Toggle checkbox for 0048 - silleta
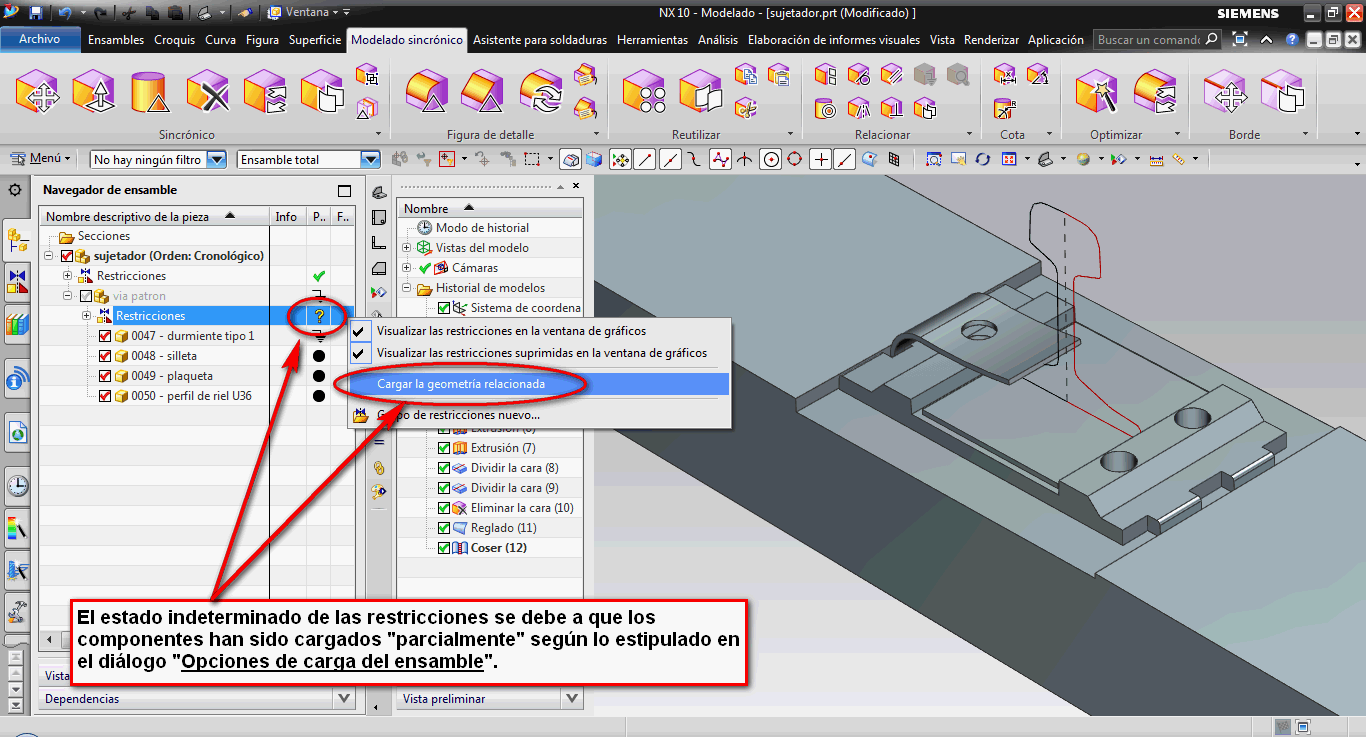 tap(105, 356)
